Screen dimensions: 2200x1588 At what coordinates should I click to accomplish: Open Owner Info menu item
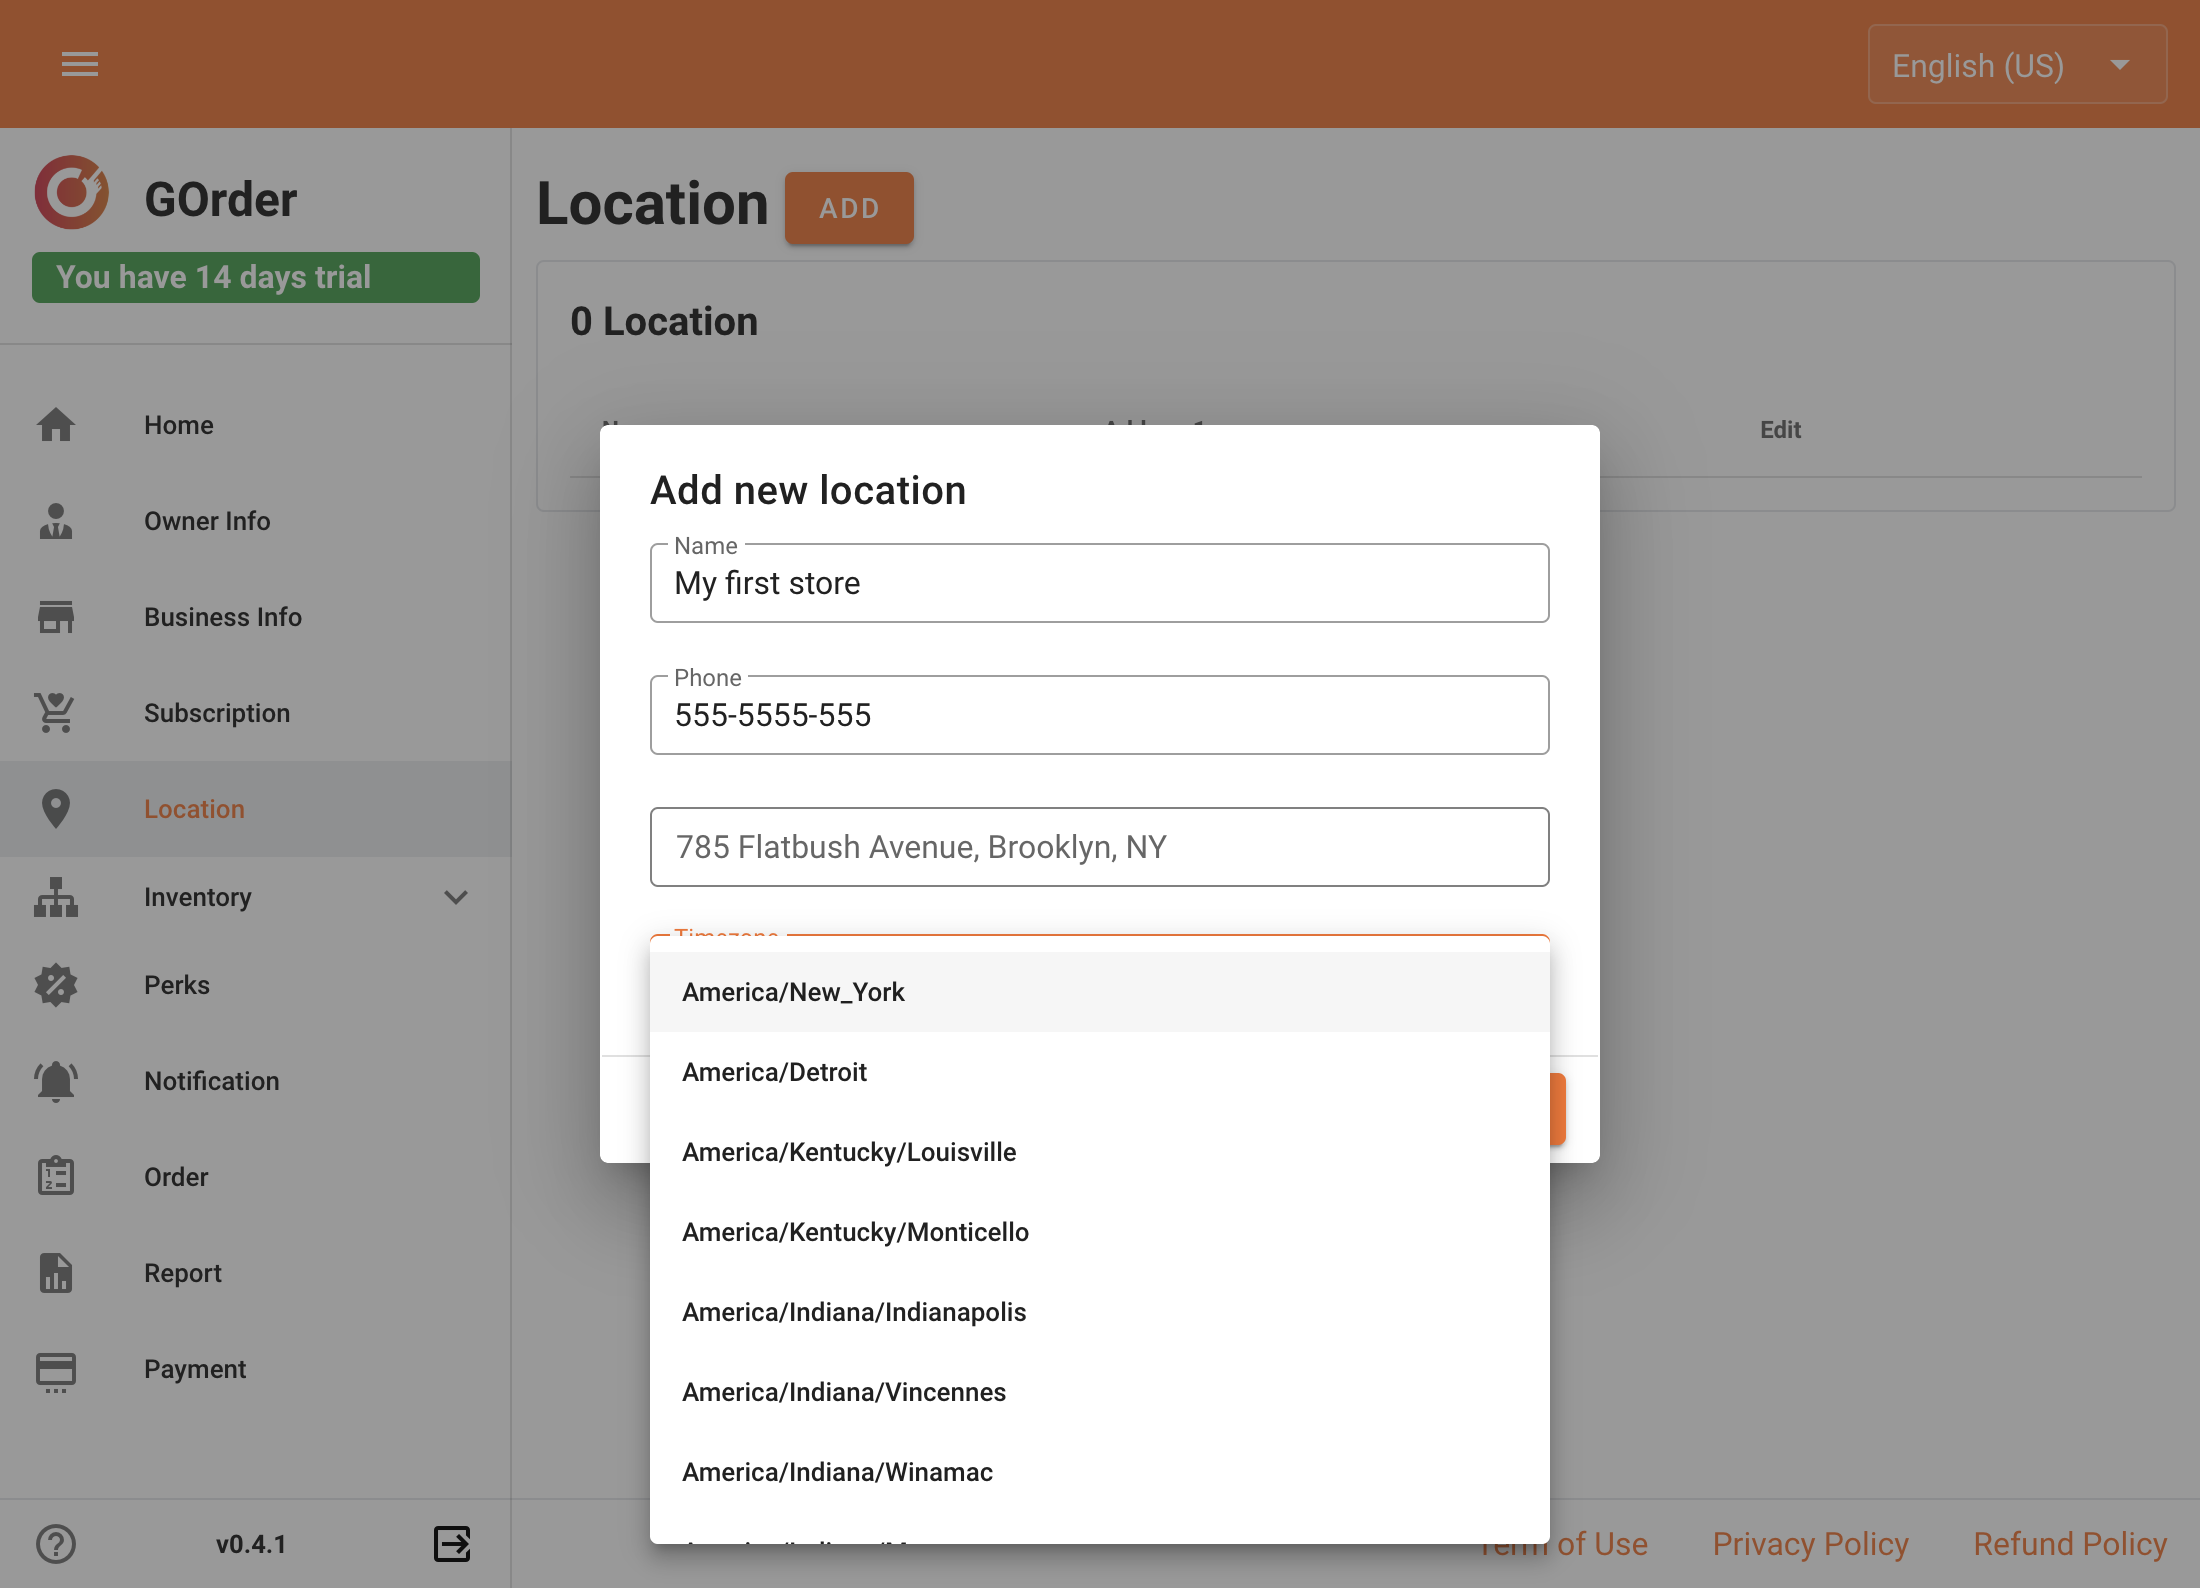click(x=256, y=521)
